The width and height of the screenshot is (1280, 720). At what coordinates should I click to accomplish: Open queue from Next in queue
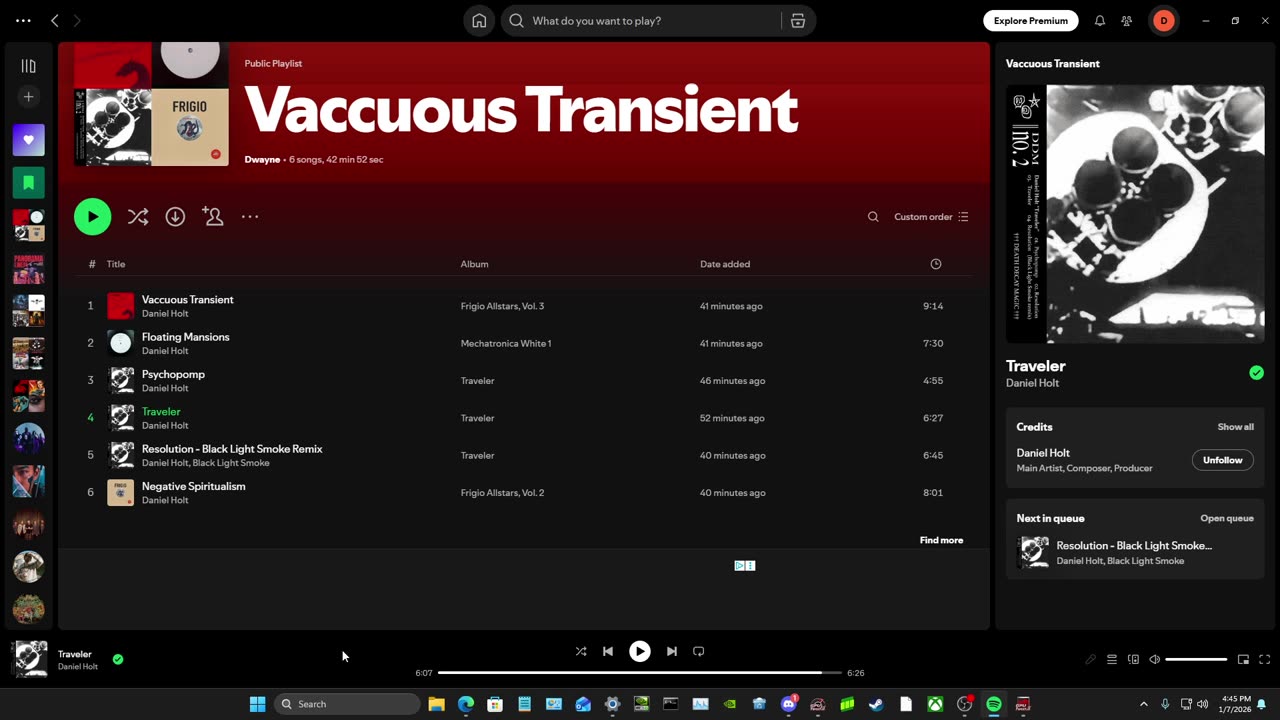pos(1227,519)
